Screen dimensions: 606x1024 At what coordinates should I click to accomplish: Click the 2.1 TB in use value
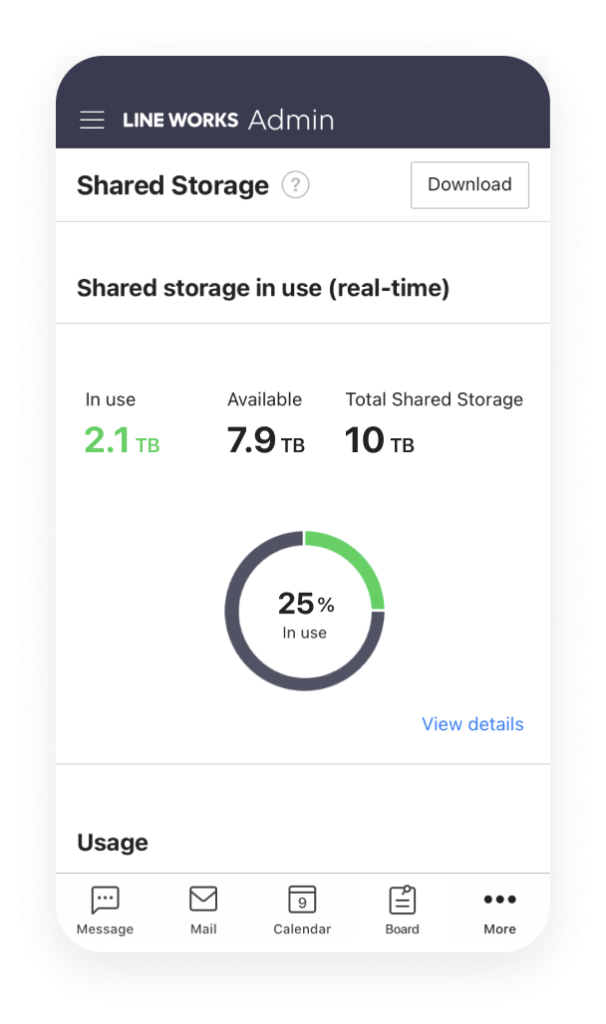[121, 440]
